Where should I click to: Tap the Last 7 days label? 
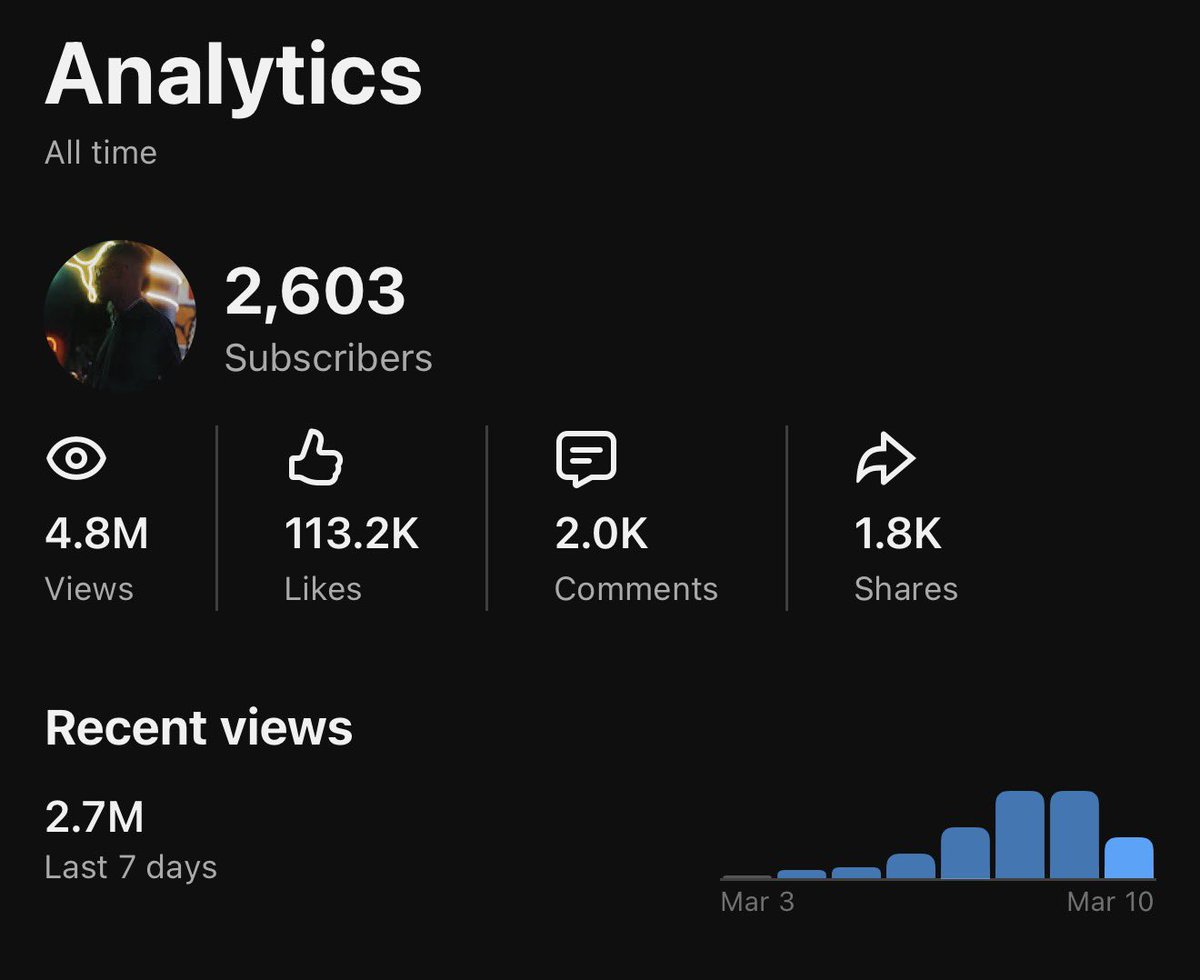130,867
